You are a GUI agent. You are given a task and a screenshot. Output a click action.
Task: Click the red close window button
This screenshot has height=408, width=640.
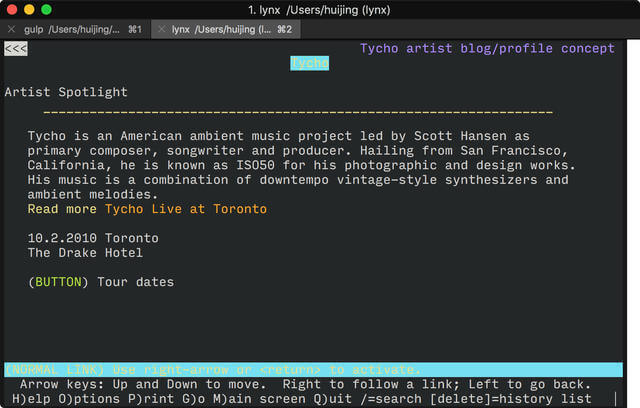click(x=12, y=9)
